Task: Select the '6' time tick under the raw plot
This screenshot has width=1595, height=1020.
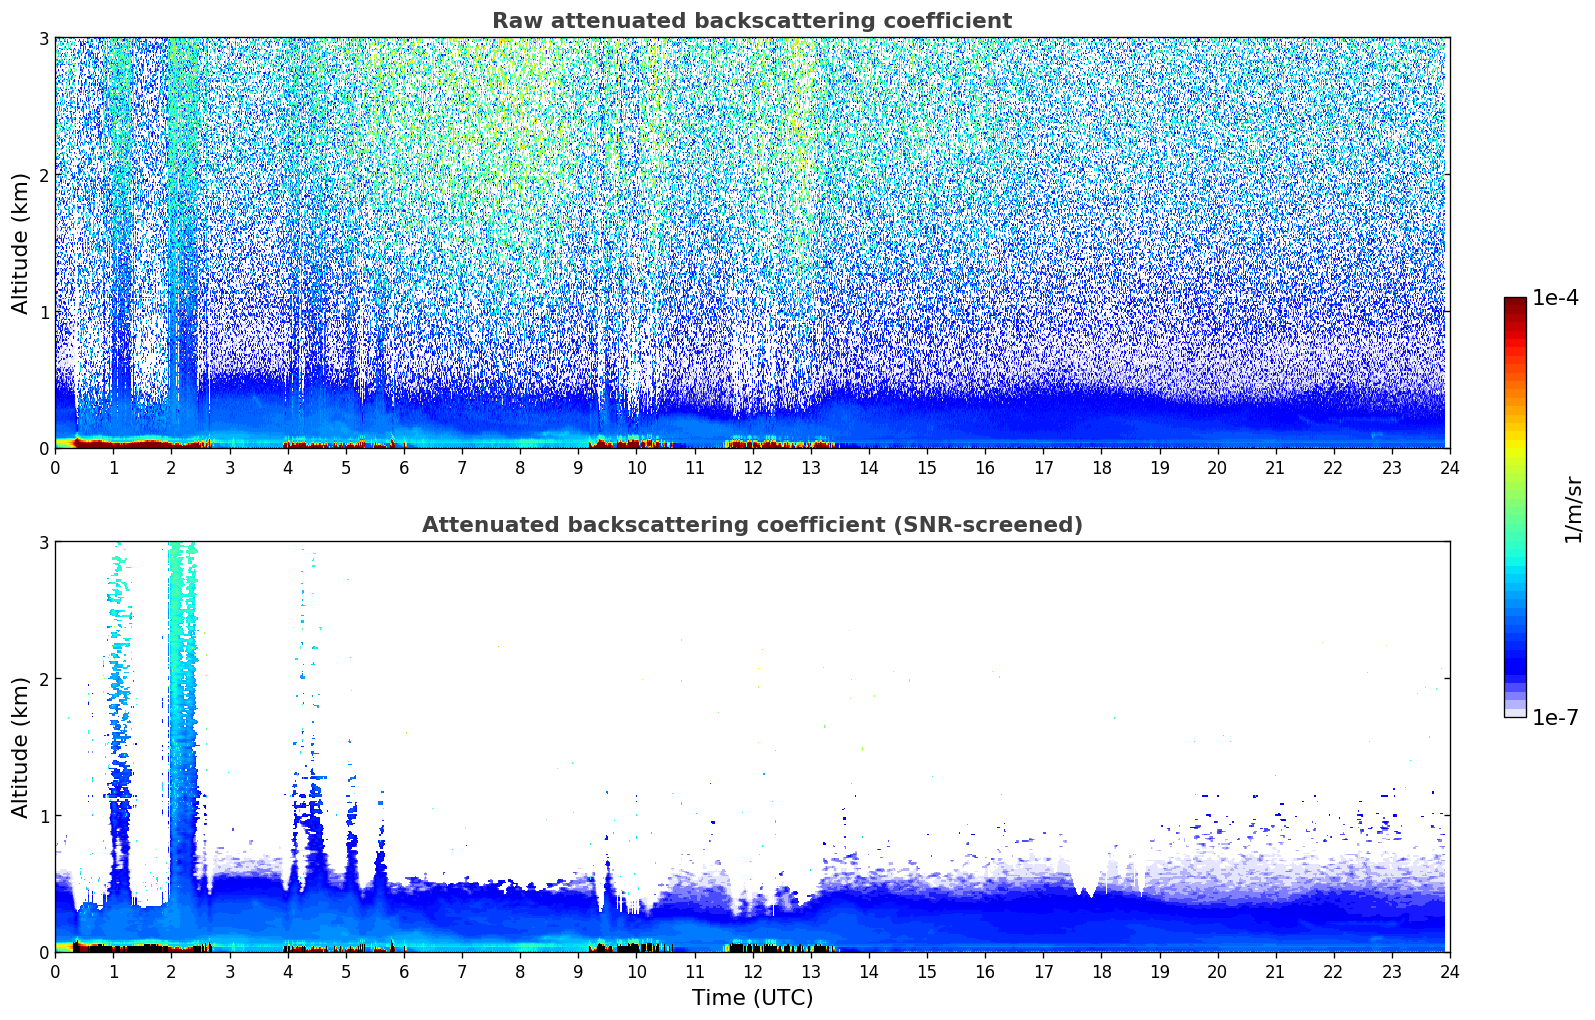Action: pos(404,467)
